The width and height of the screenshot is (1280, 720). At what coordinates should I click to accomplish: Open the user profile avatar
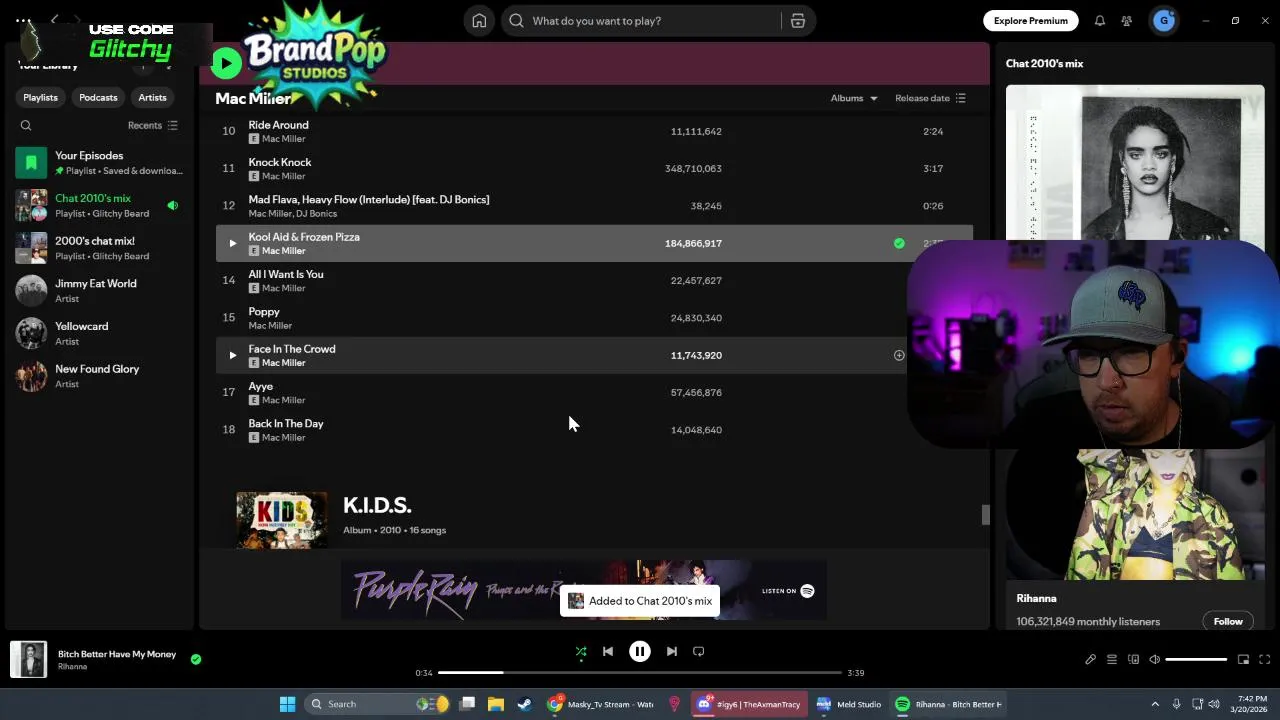tap(1164, 20)
